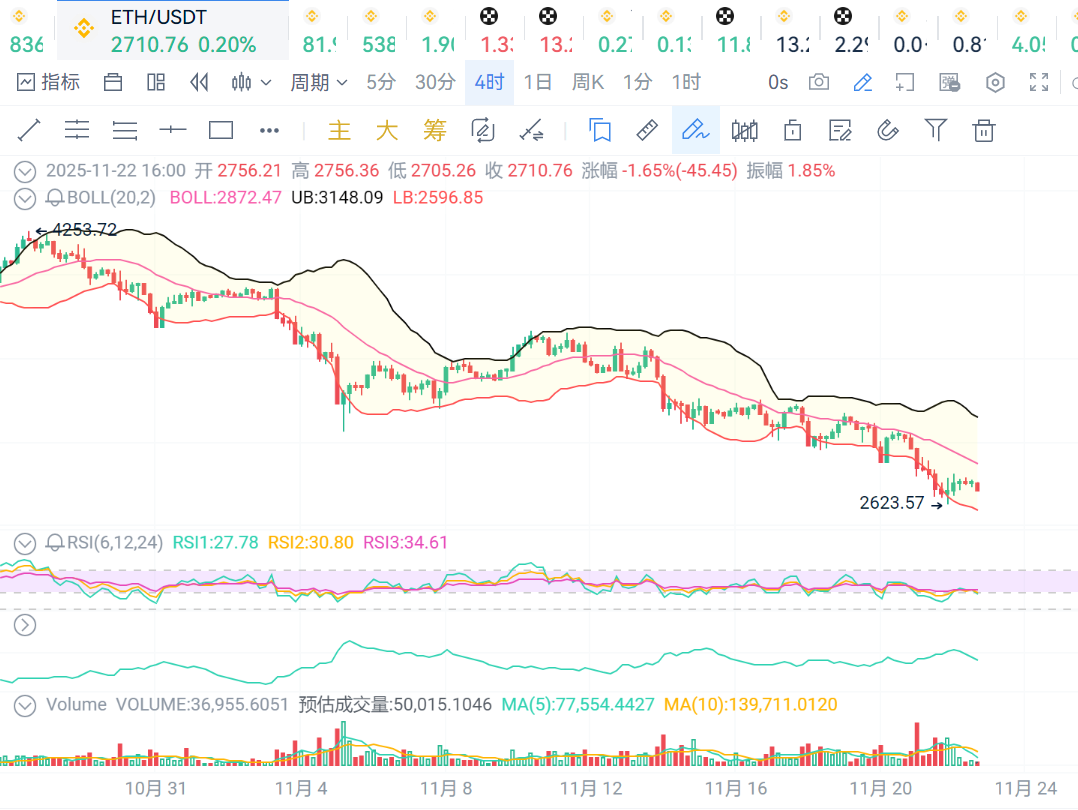Viewport: 1078px width, 810px height.
Task: Click the ruler measurement tool
Action: point(647,130)
